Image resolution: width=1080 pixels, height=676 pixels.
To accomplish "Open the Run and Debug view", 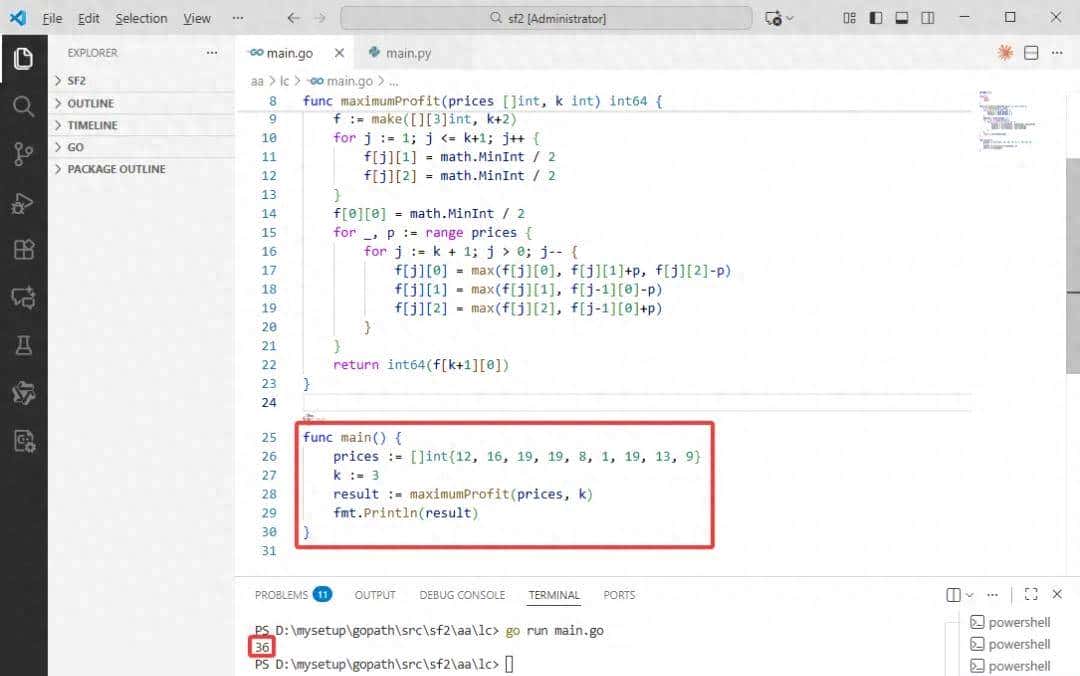I will pyautogui.click(x=23, y=203).
